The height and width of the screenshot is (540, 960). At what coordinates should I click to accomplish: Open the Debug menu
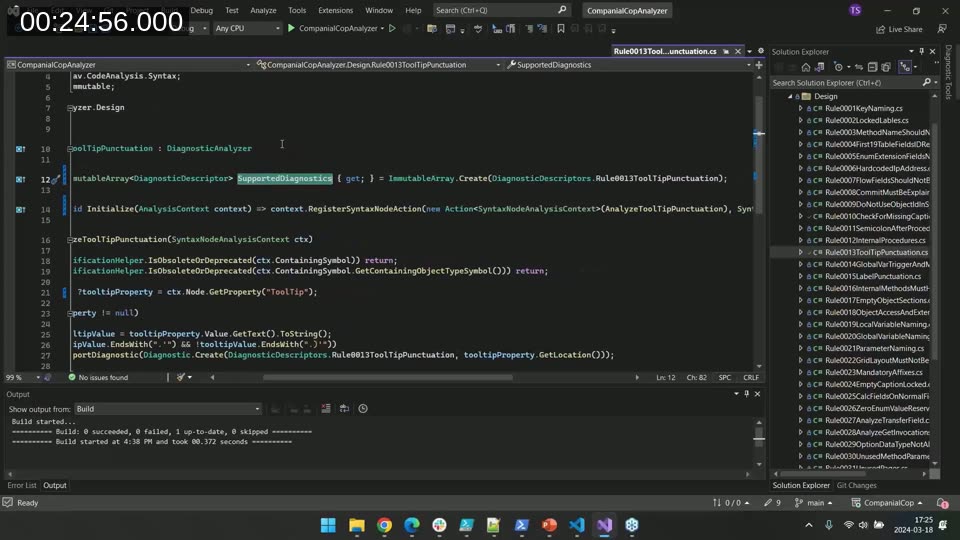coord(201,10)
